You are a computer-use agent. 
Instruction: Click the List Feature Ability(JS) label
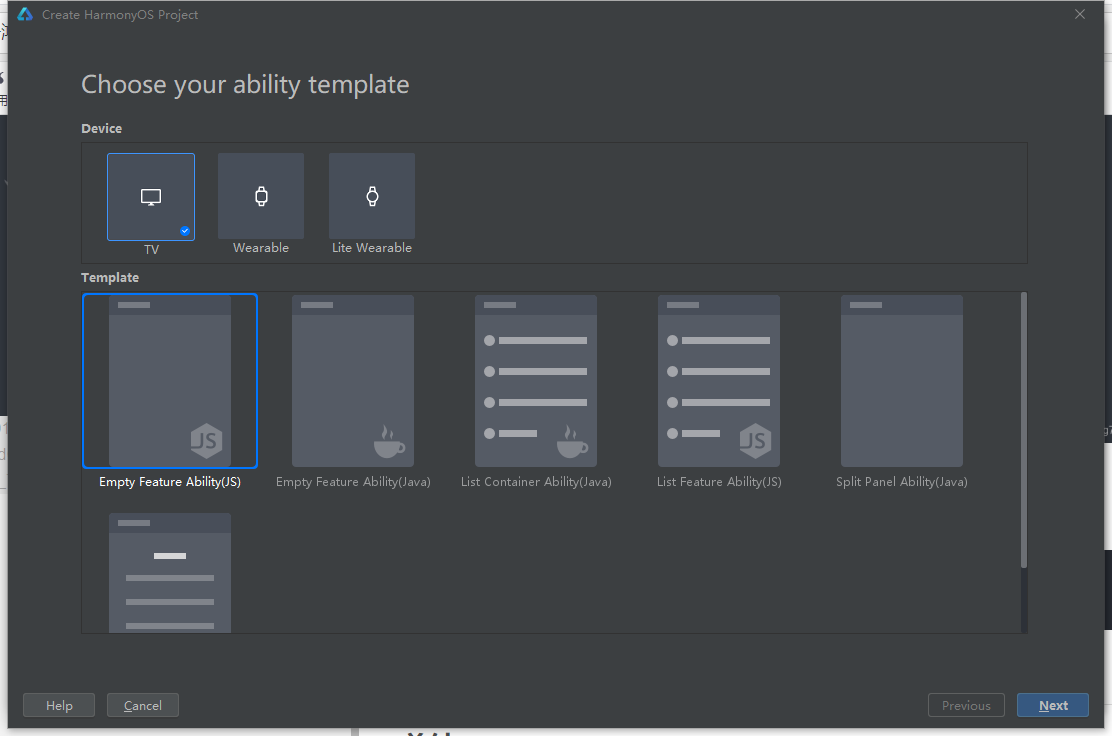pos(719,482)
